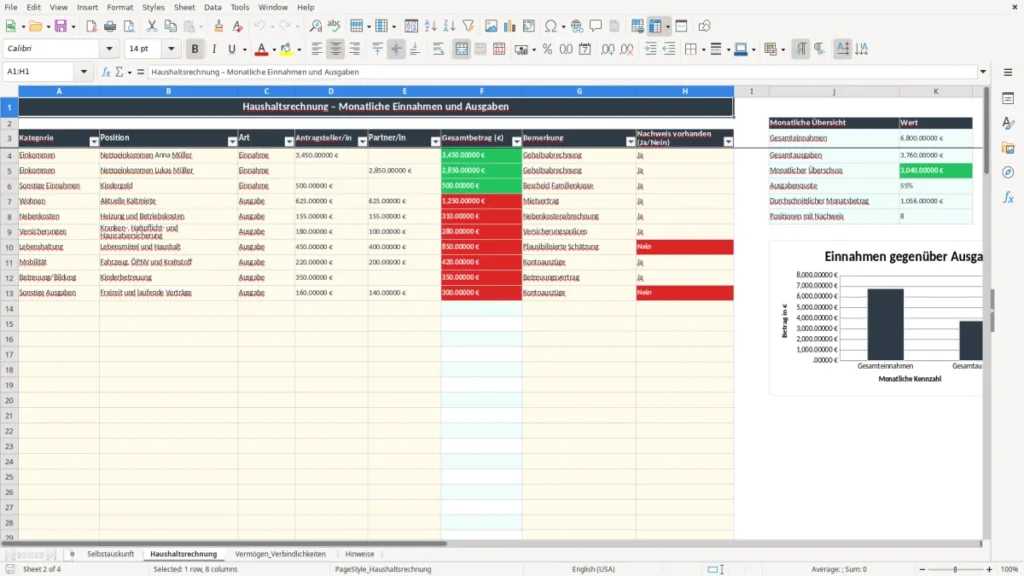Toggle Wrap Text option
1024x576 pixels.
(x=438, y=49)
